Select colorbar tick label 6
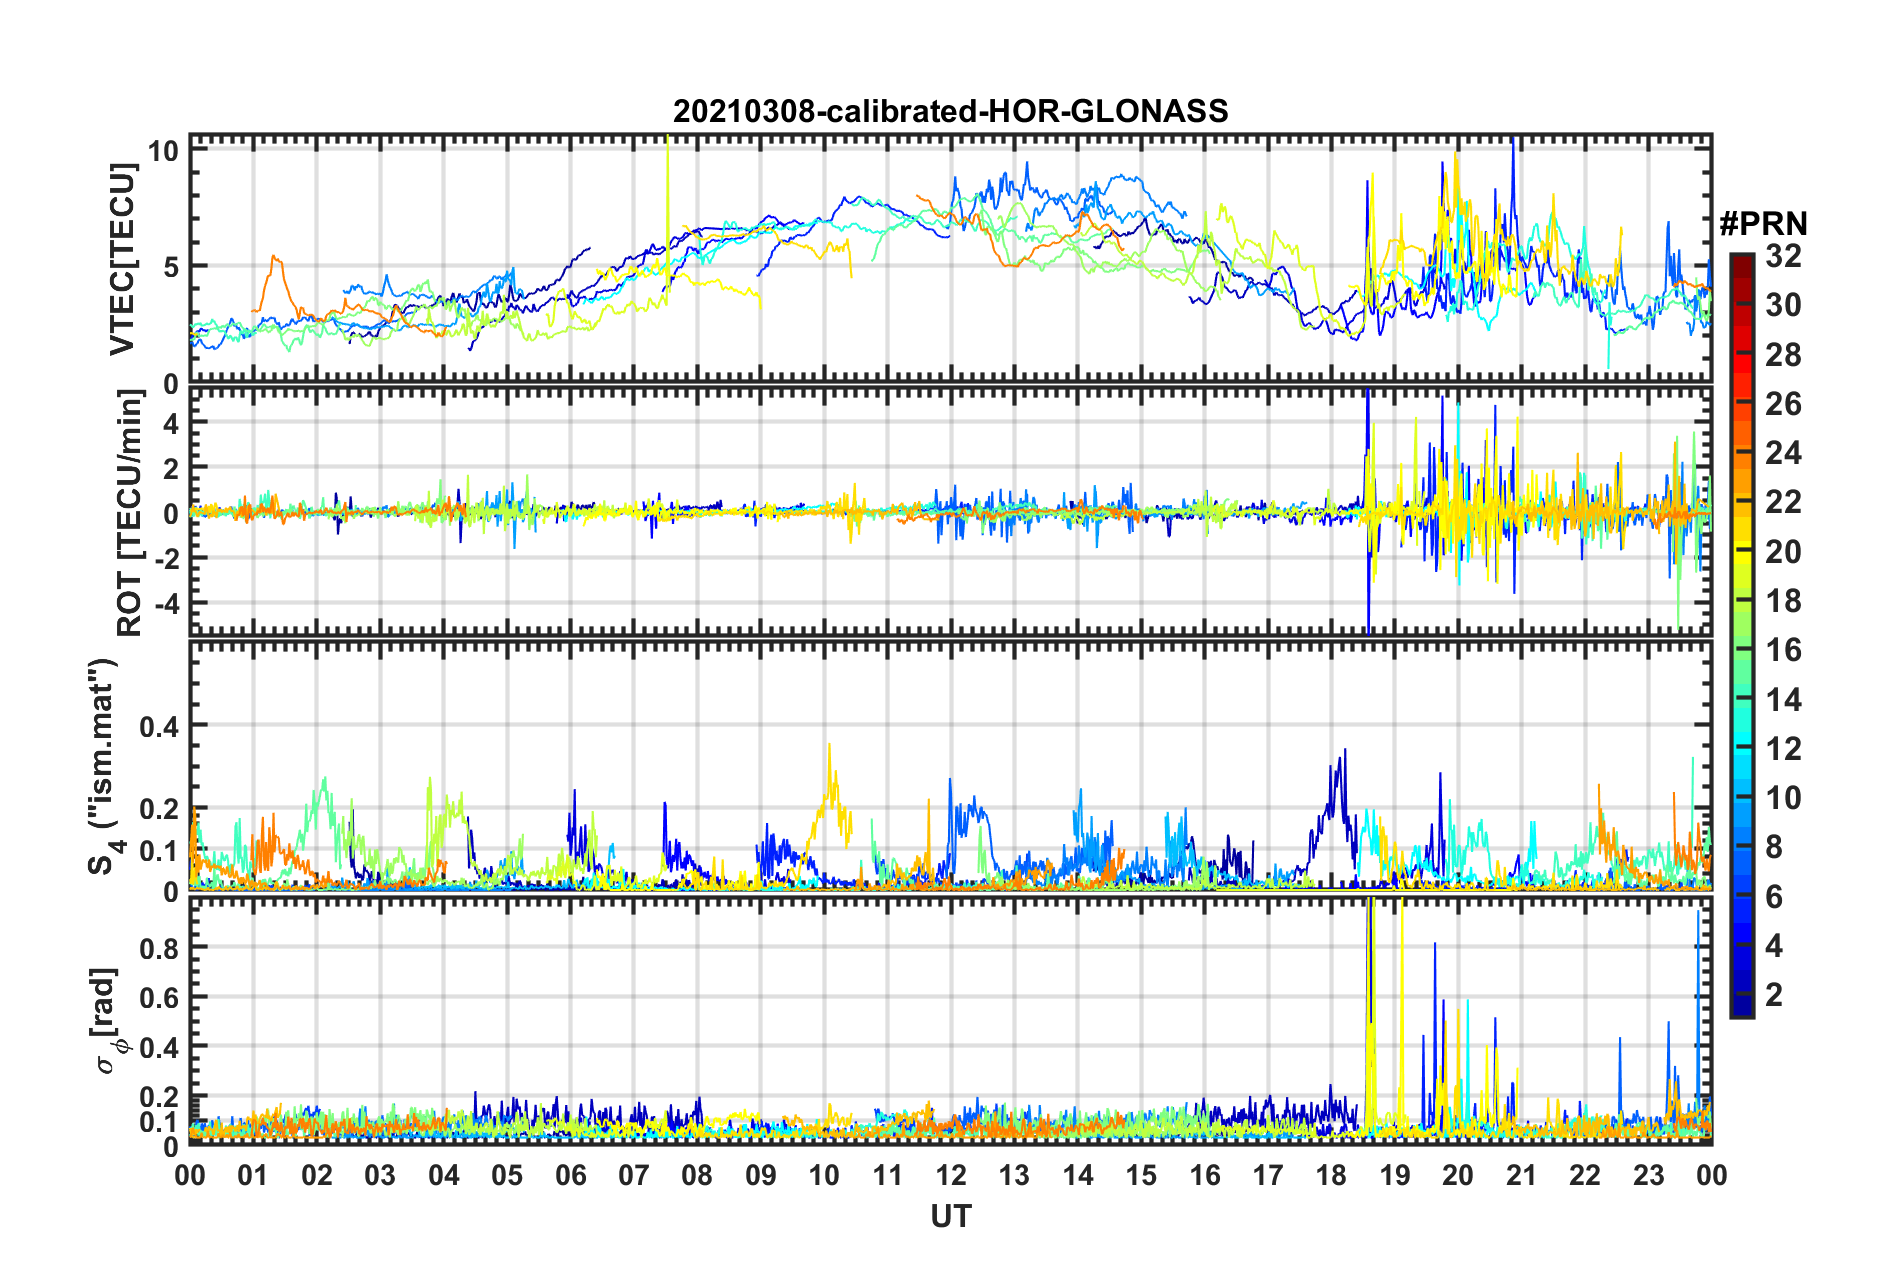1902x1272 pixels. point(1774,897)
